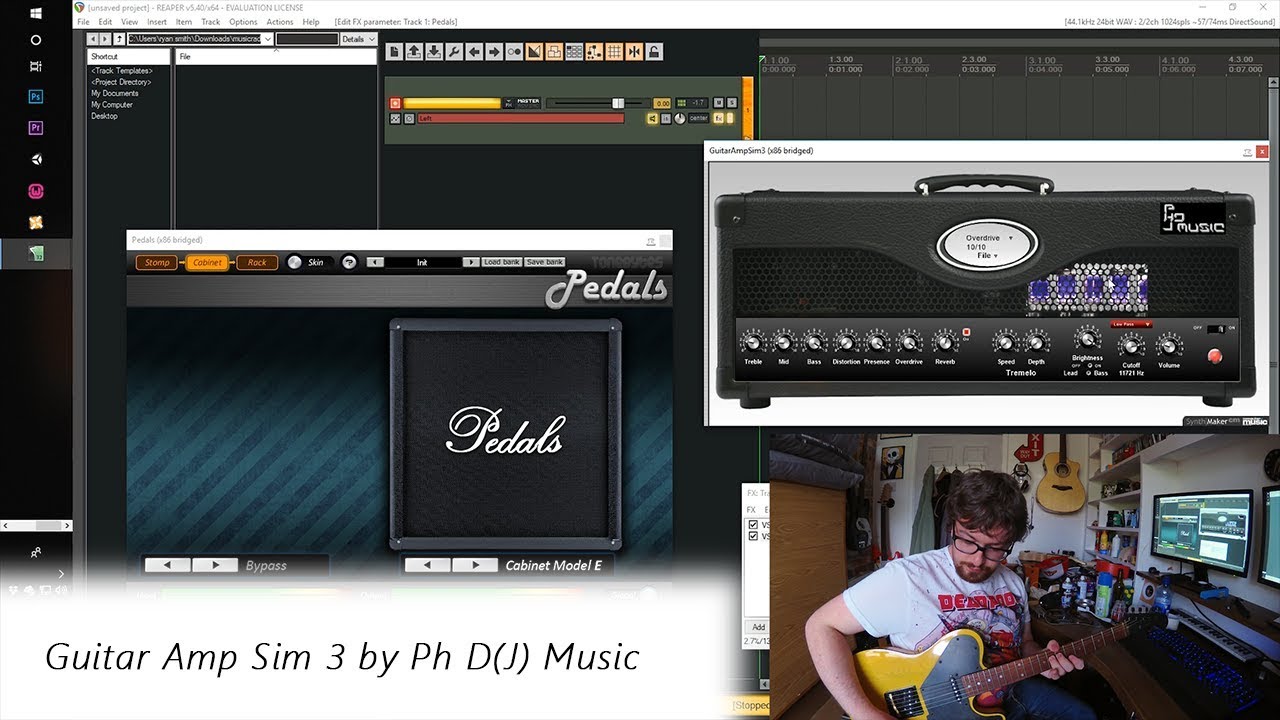The image size is (1280, 720).
Task: Click the Add button in FX window
Action: tap(759, 627)
